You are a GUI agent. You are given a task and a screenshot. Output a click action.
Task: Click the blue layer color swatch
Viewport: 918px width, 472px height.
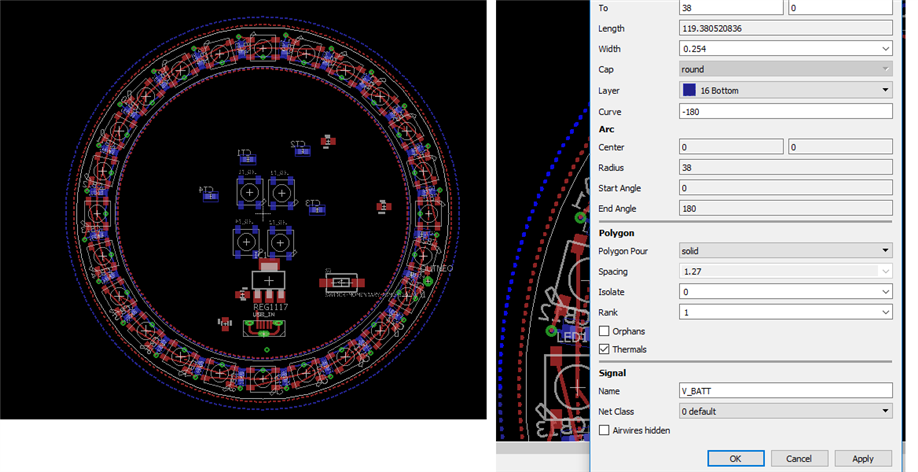(x=690, y=90)
